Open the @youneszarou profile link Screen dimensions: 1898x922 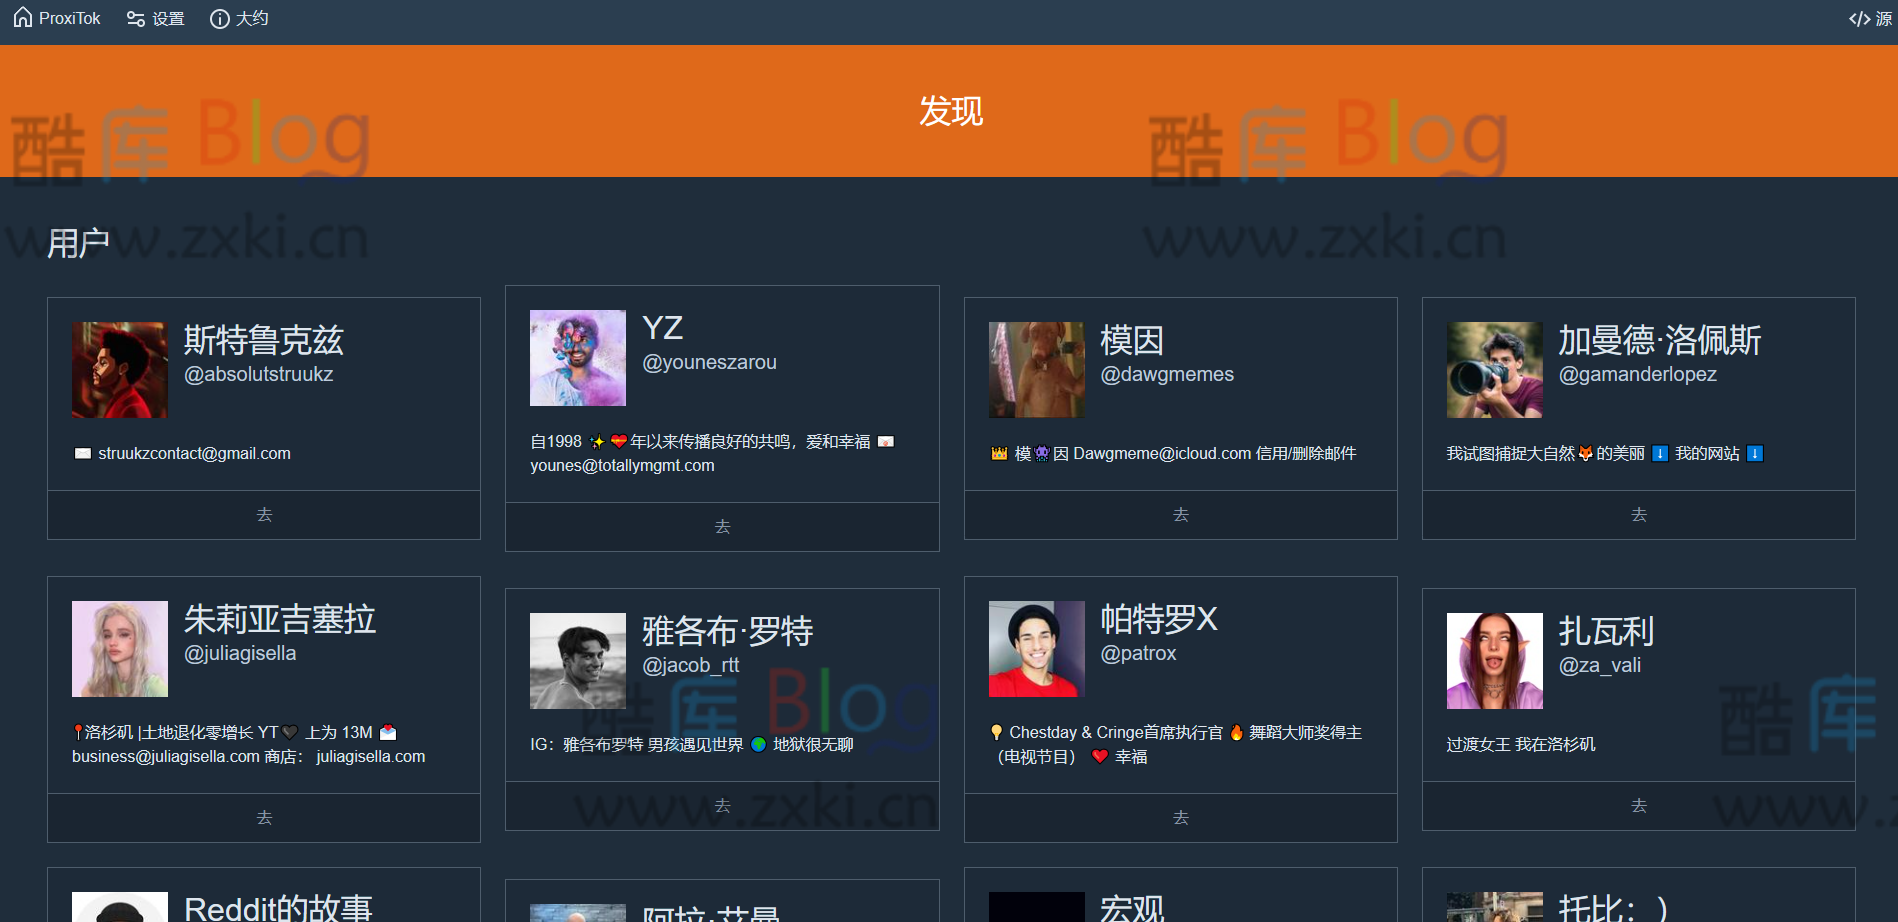[x=709, y=362]
